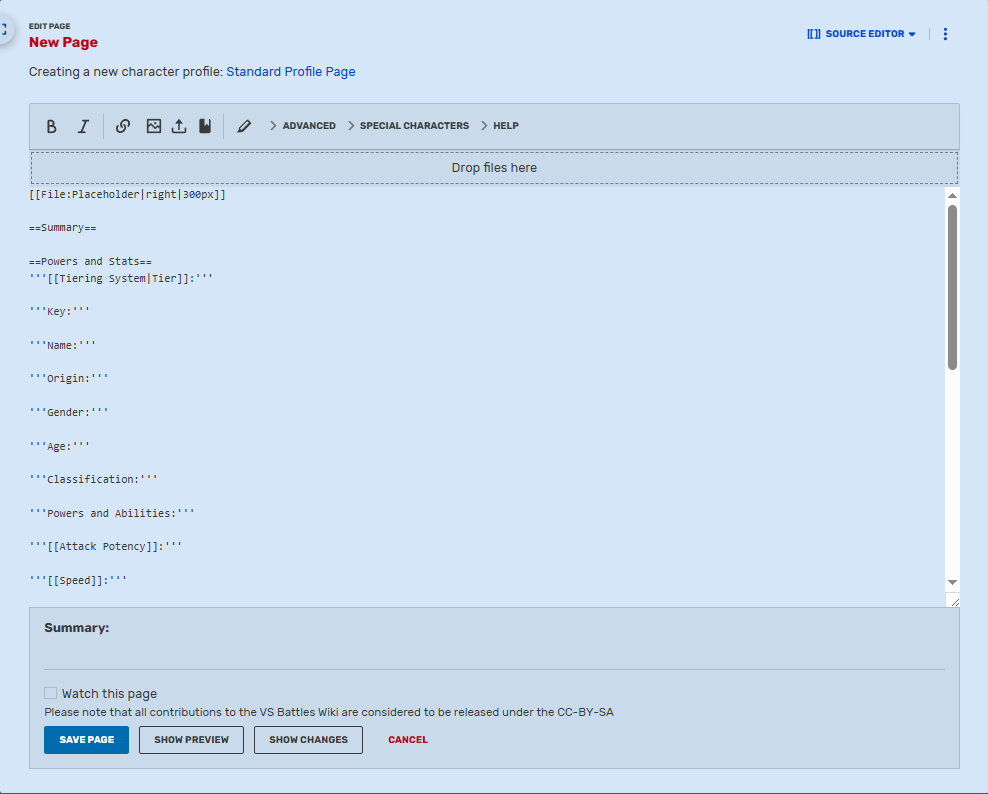The image size is (988, 794).
Task: Place cursor on the '''Key:''' line
Action: coord(59,311)
